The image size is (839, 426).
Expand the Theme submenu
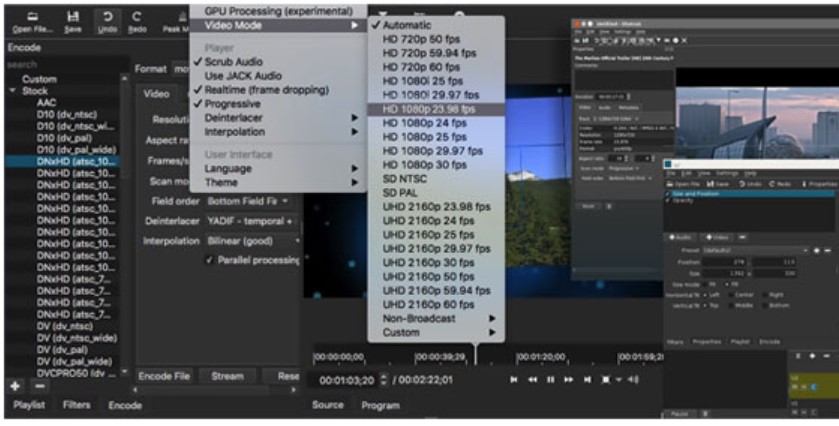pyautogui.click(x=278, y=182)
